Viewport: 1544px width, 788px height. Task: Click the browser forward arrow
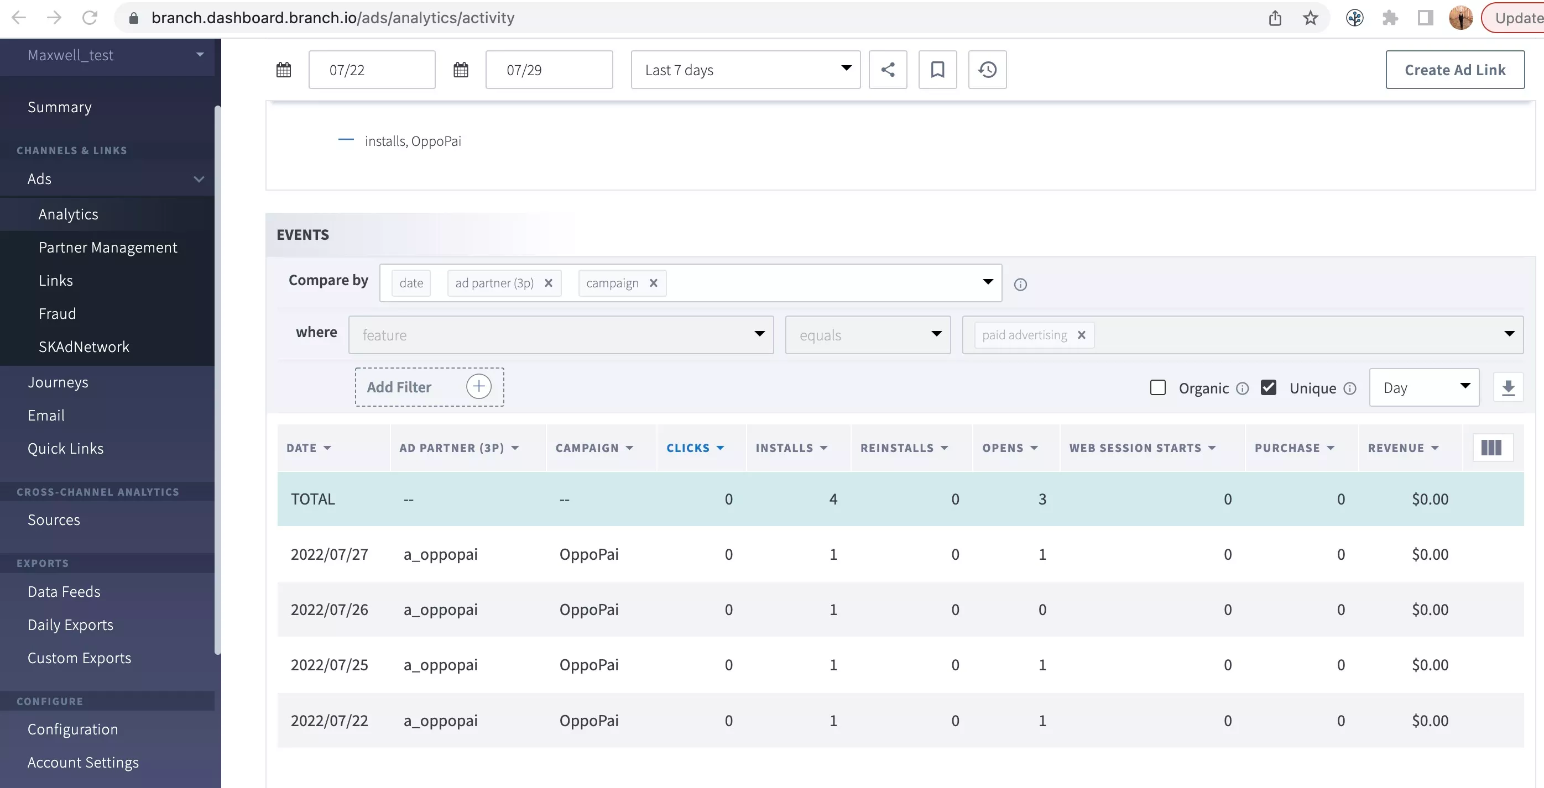pos(54,18)
